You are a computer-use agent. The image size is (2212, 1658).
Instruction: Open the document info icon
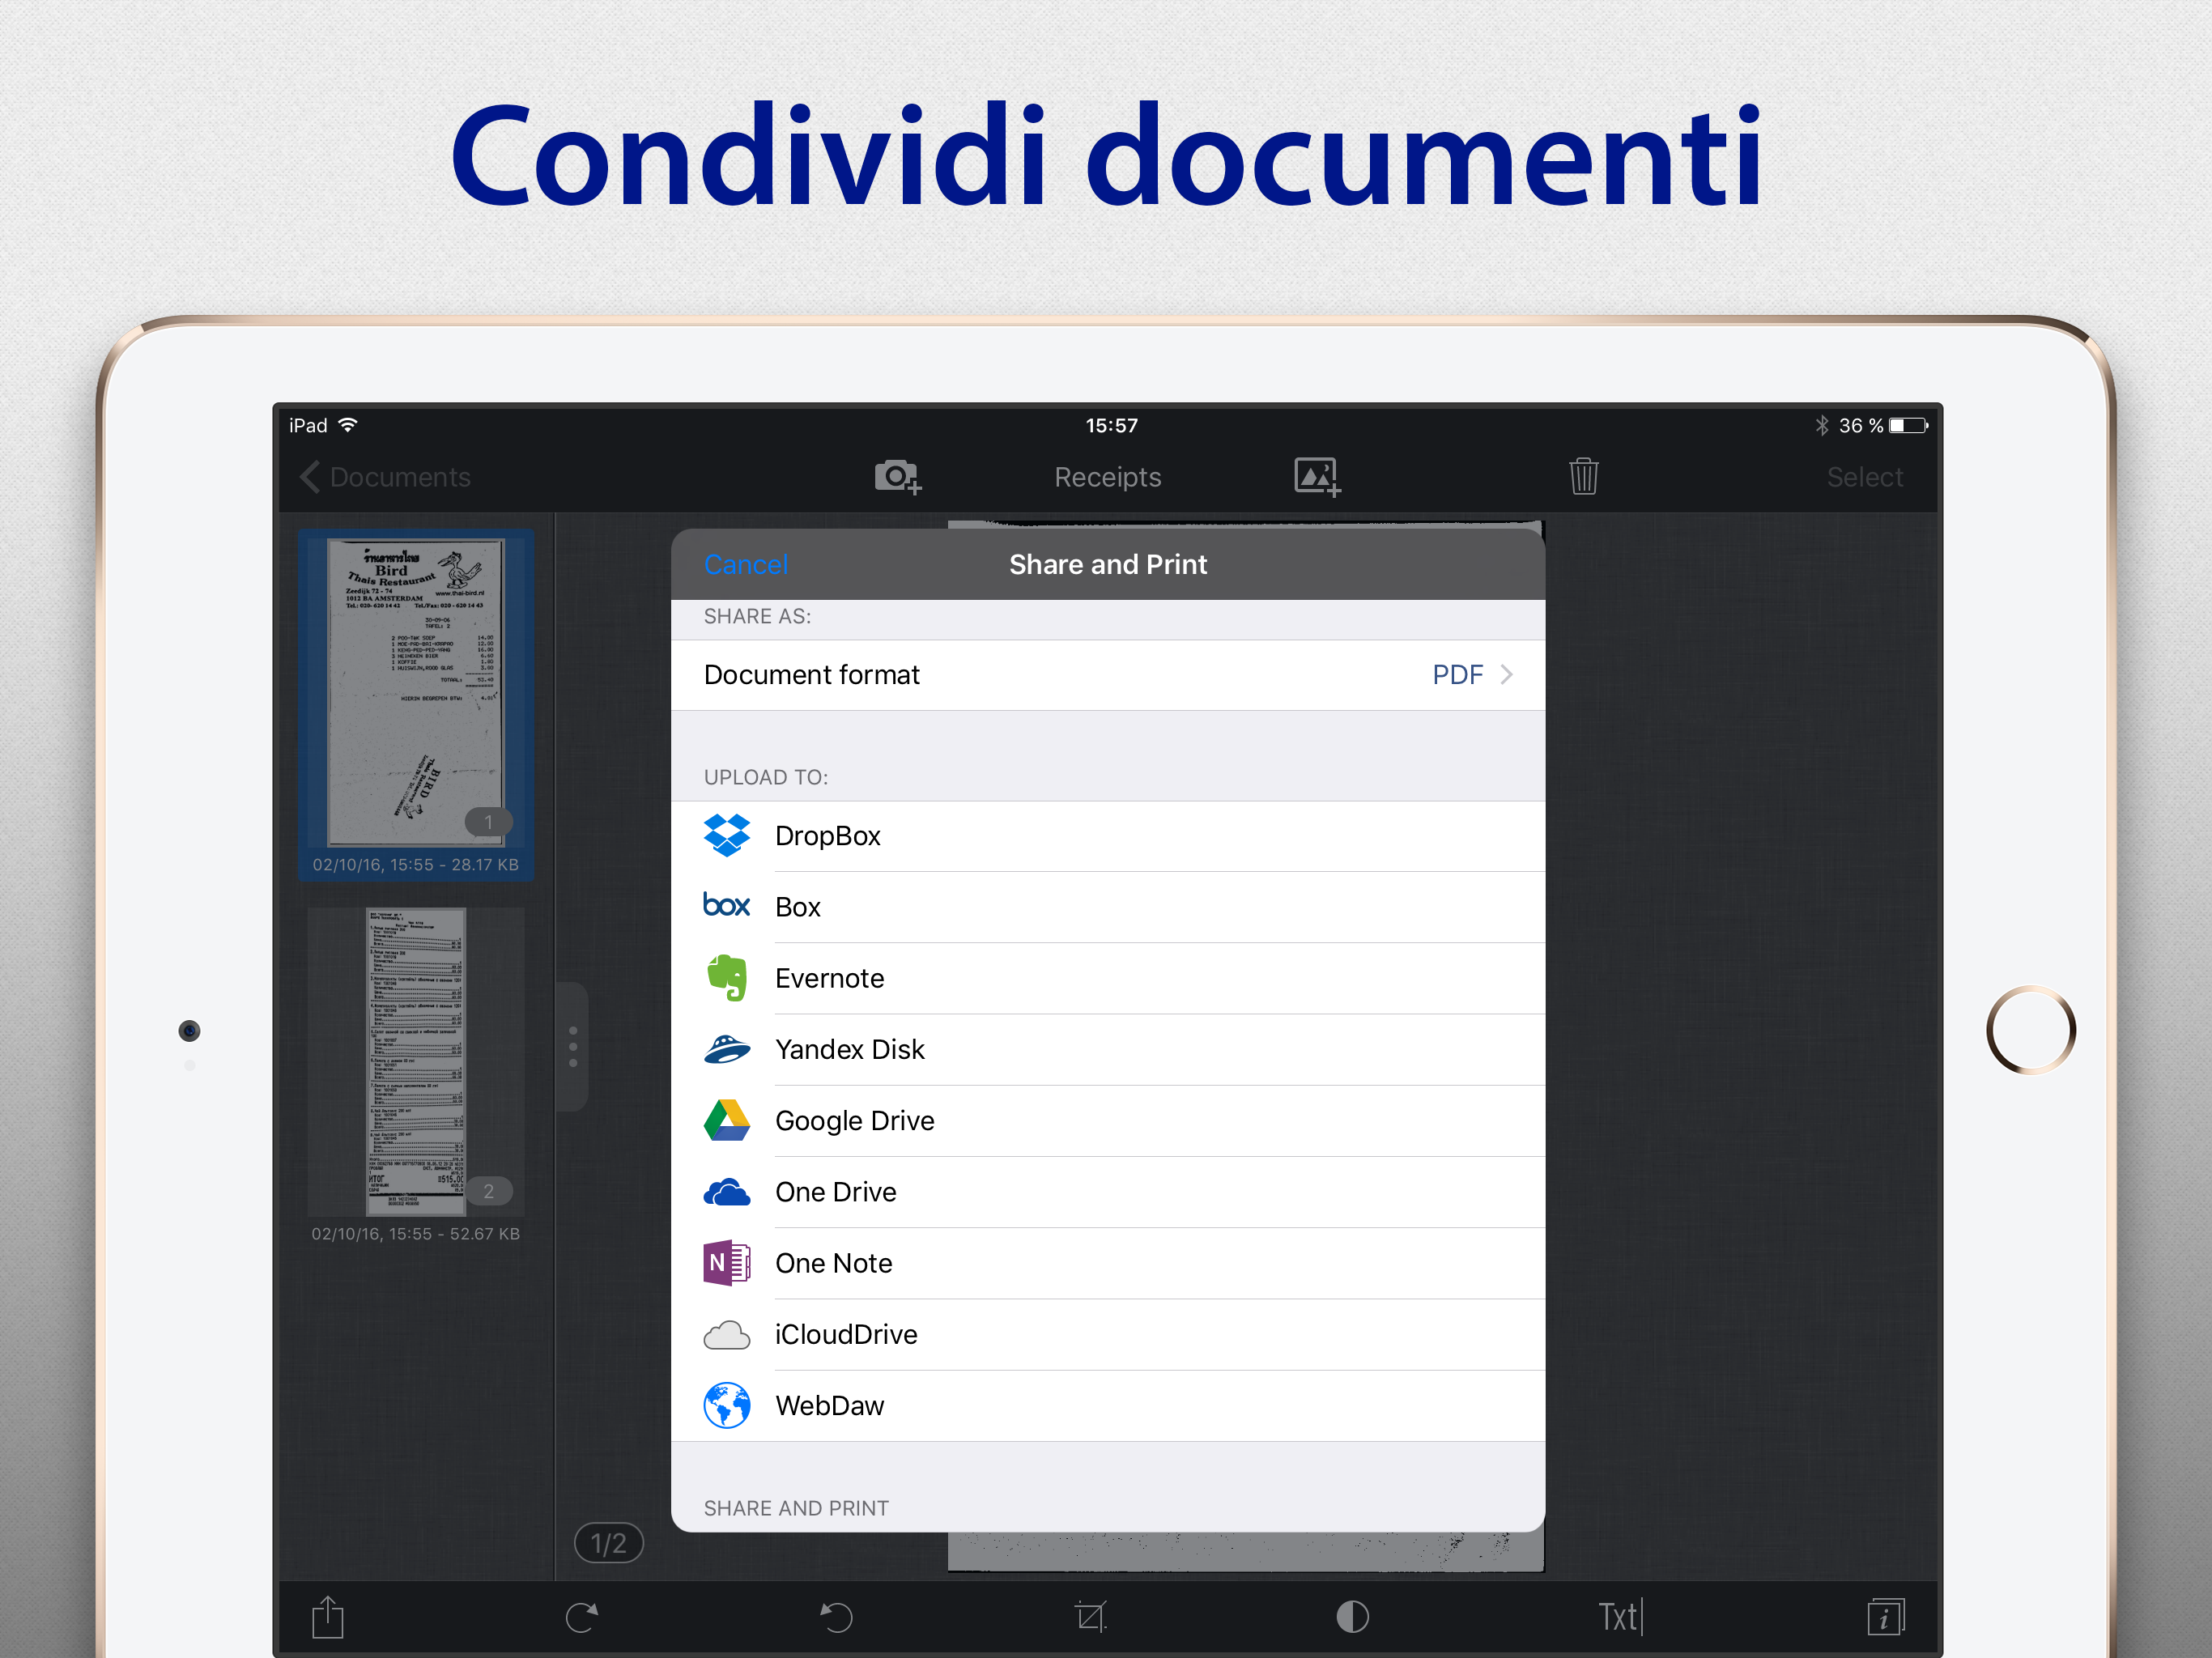click(x=1885, y=1616)
